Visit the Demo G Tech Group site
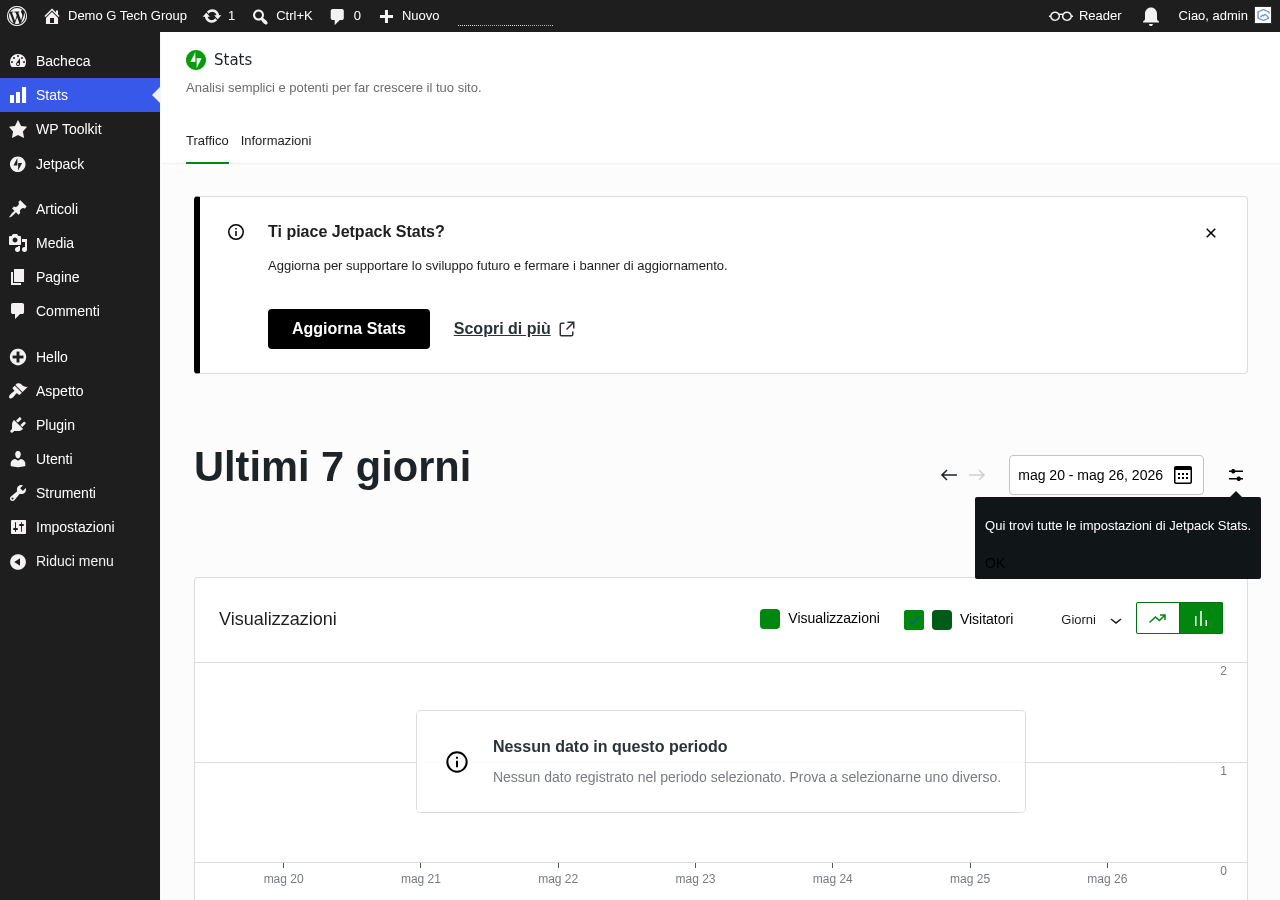Viewport: 1280px width, 900px height. [115, 16]
